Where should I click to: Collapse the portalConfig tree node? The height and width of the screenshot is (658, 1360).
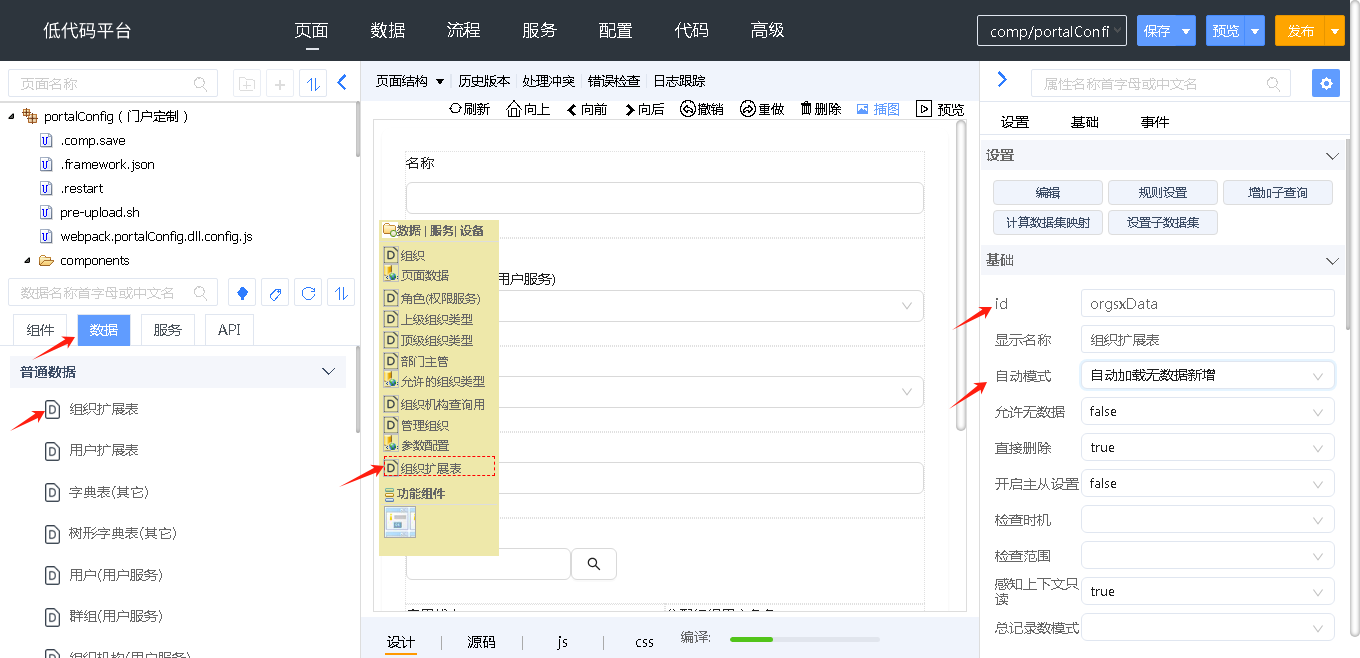click(11, 116)
